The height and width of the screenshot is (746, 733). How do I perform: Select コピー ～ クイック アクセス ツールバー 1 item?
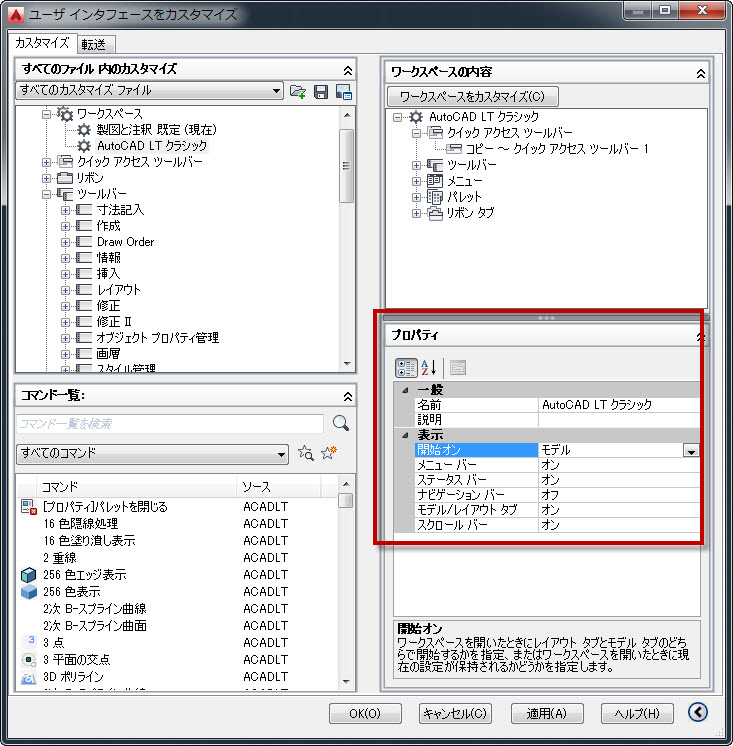click(x=557, y=149)
